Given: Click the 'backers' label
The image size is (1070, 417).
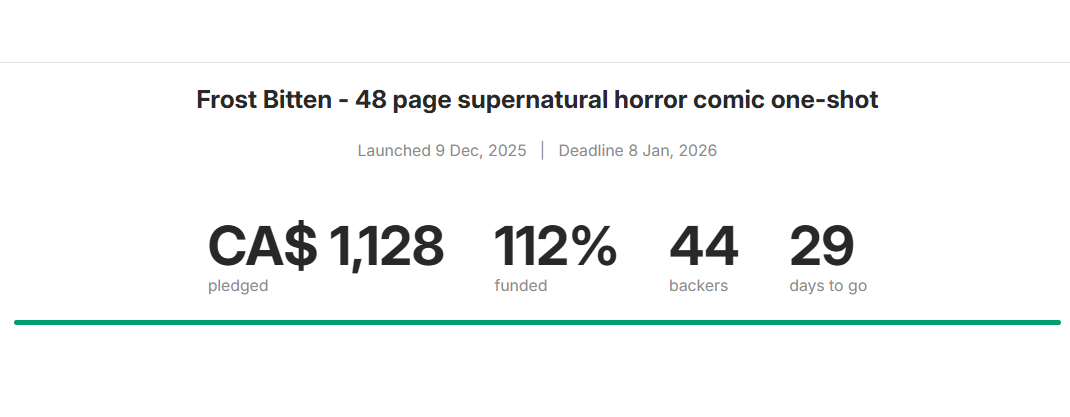Looking at the screenshot, I should click(698, 286).
